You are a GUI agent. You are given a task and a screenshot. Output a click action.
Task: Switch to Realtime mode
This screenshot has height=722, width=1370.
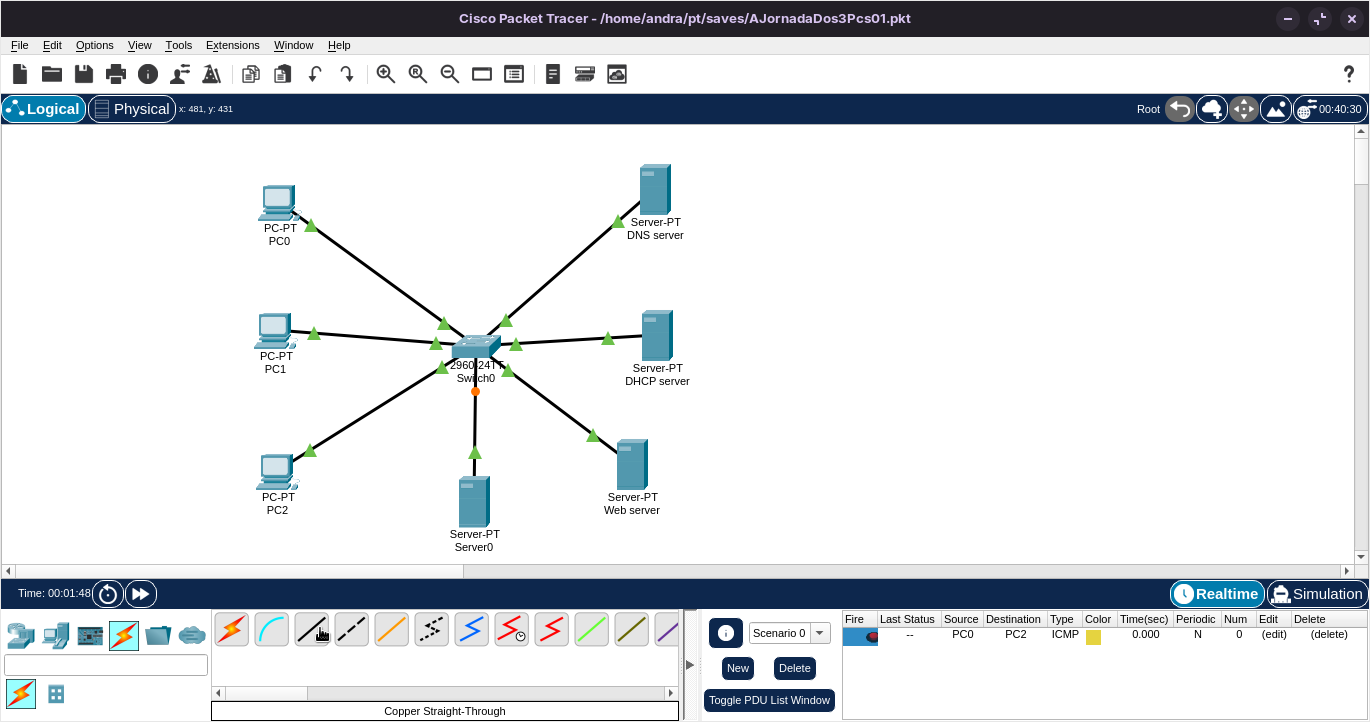[x=1217, y=594]
